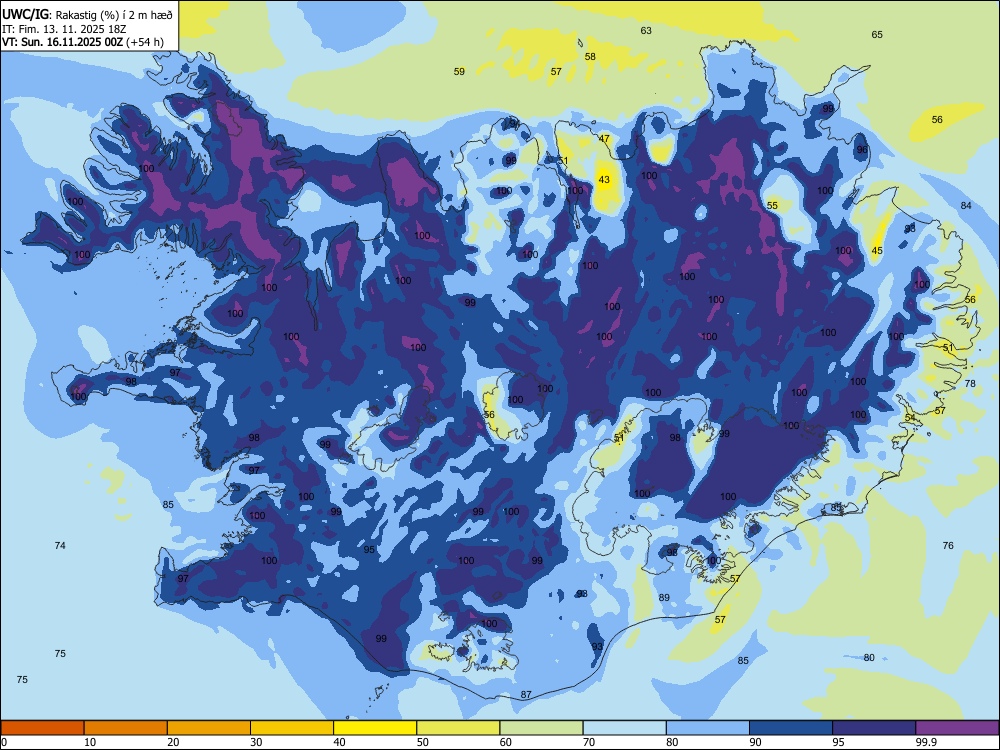Click the amber 20–30 legend swatch
Image resolution: width=1000 pixels, height=750 pixels.
pos(209,728)
